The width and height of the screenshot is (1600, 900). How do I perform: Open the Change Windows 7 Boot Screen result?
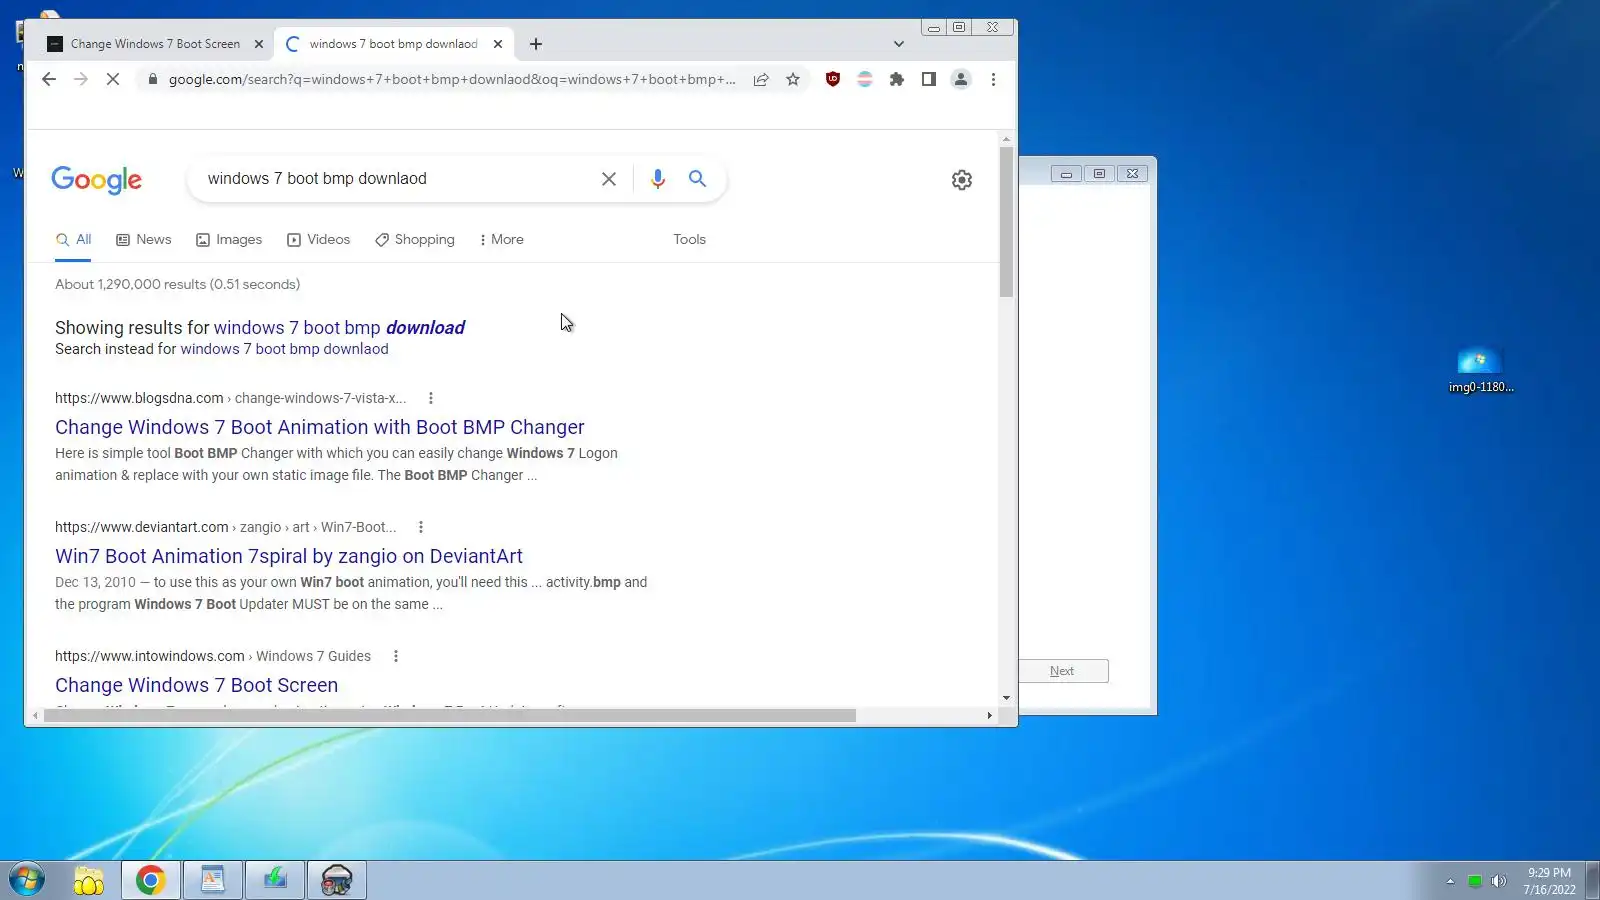(197, 685)
